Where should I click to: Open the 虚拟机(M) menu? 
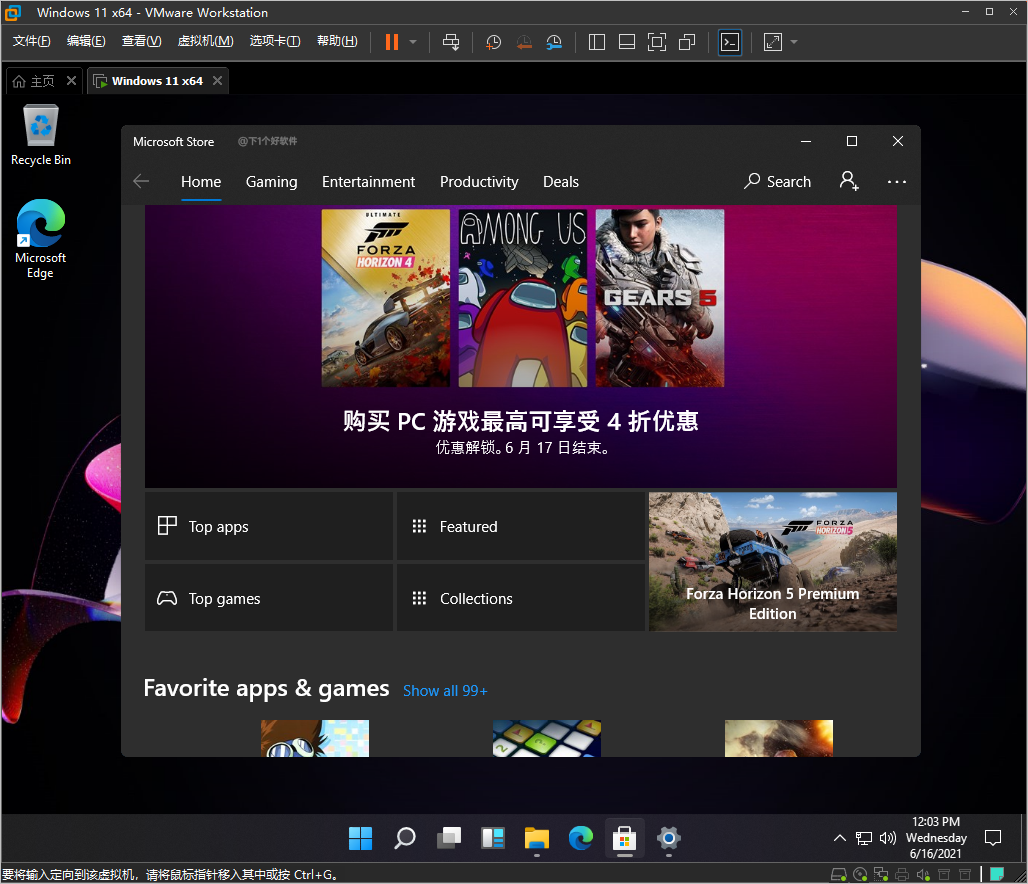click(205, 41)
